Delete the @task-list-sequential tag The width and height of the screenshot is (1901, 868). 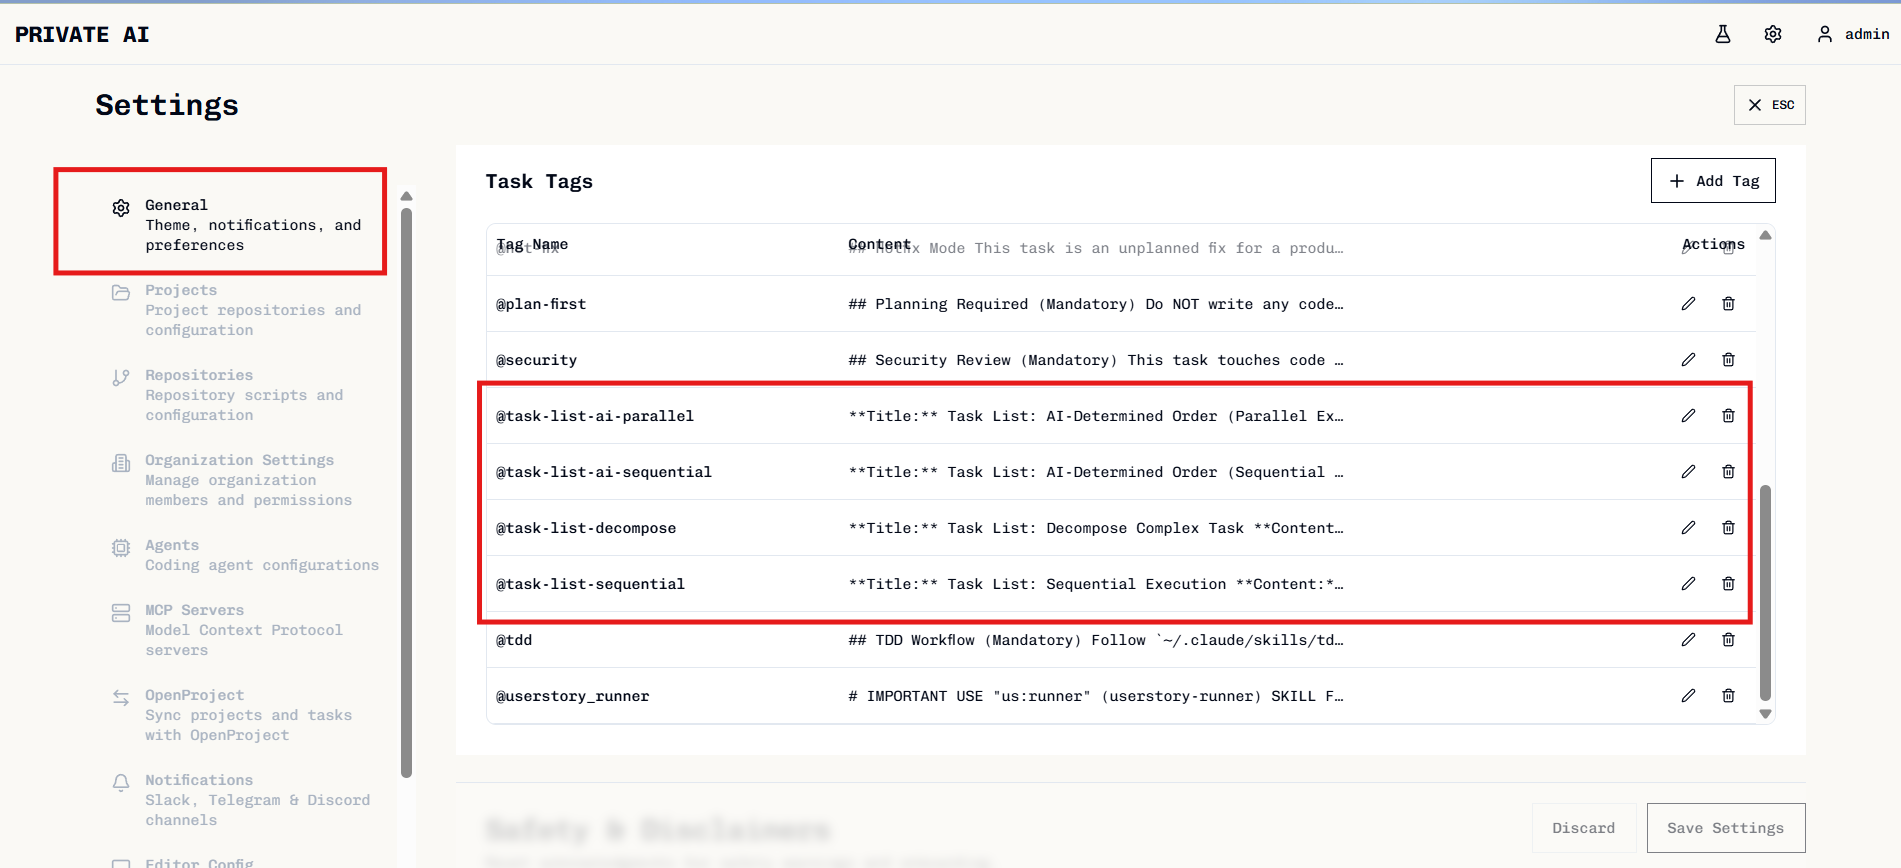coord(1728,584)
